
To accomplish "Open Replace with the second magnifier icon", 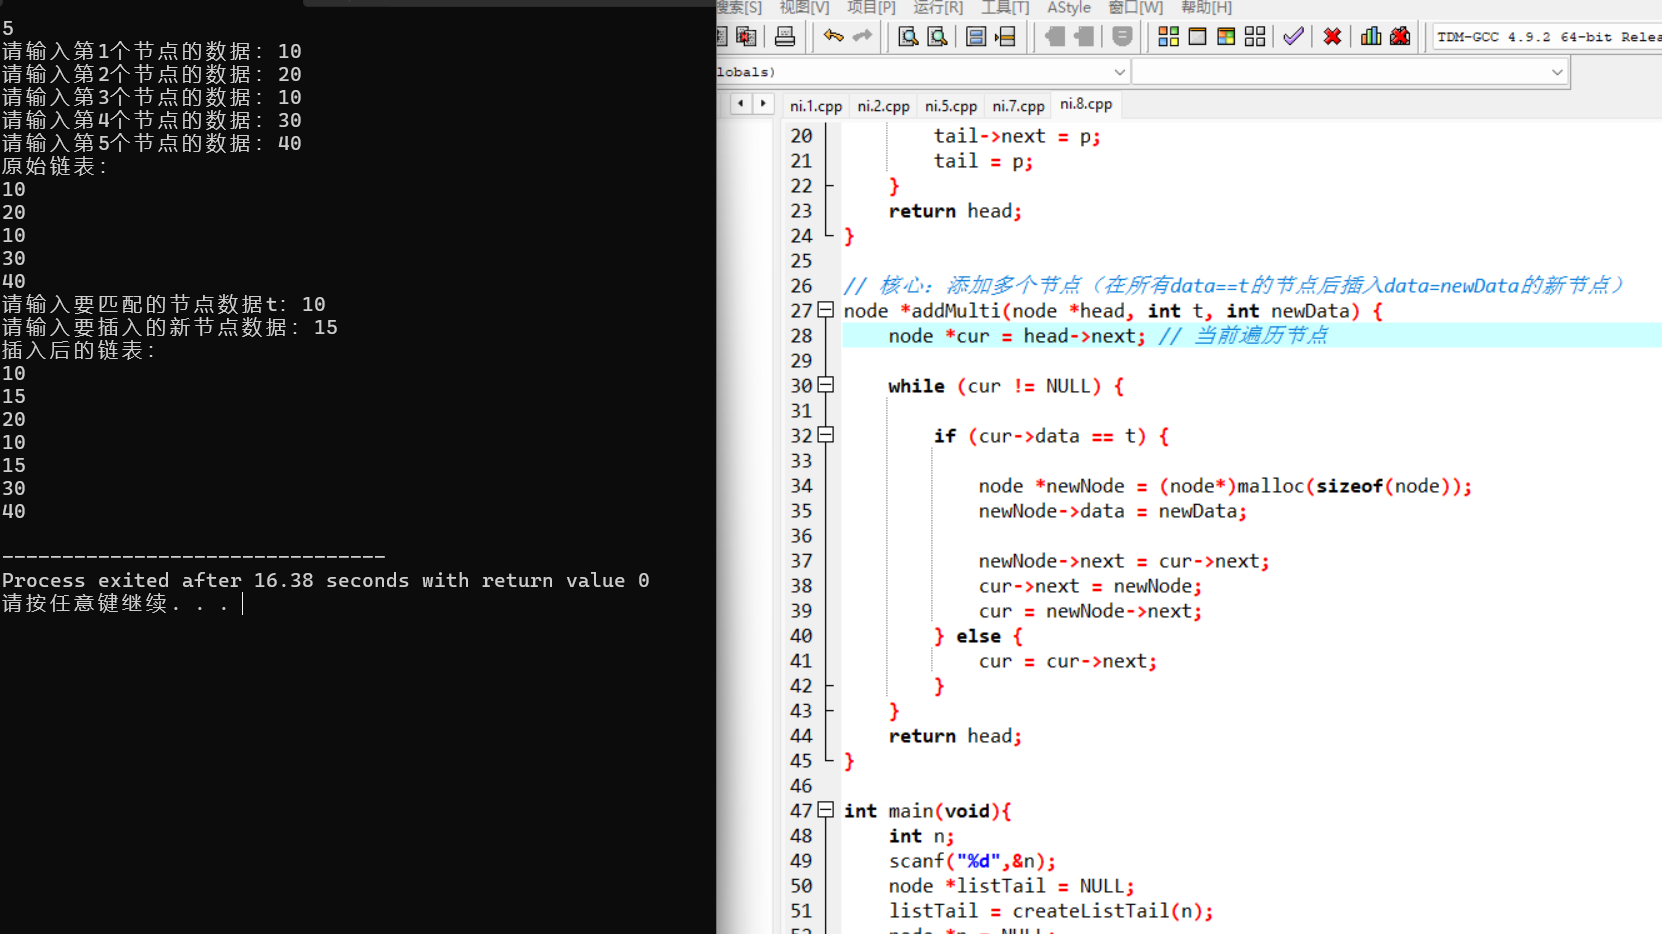I will click(x=937, y=37).
